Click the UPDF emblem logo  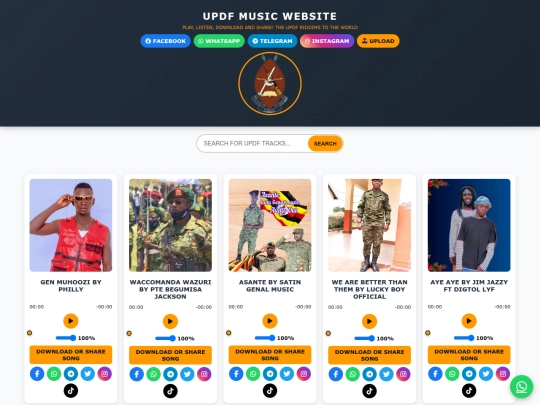[x=270, y=83]
